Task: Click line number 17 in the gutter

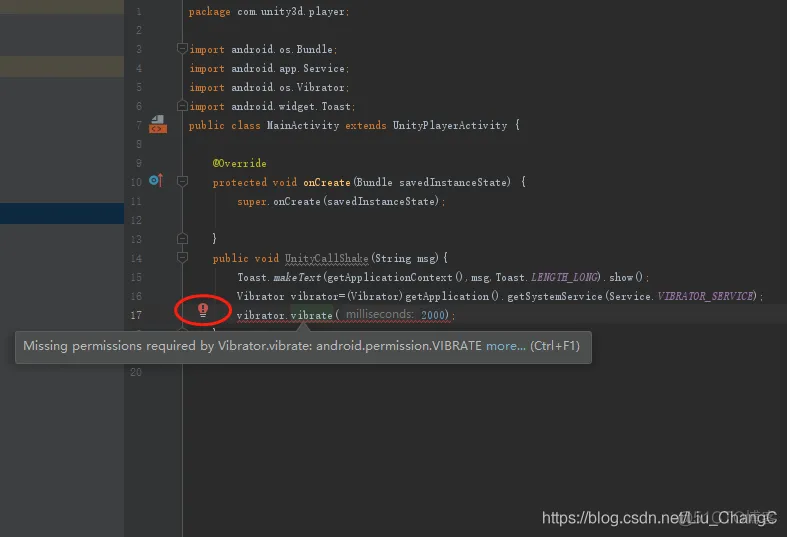Action: click(x=136, y=315)
